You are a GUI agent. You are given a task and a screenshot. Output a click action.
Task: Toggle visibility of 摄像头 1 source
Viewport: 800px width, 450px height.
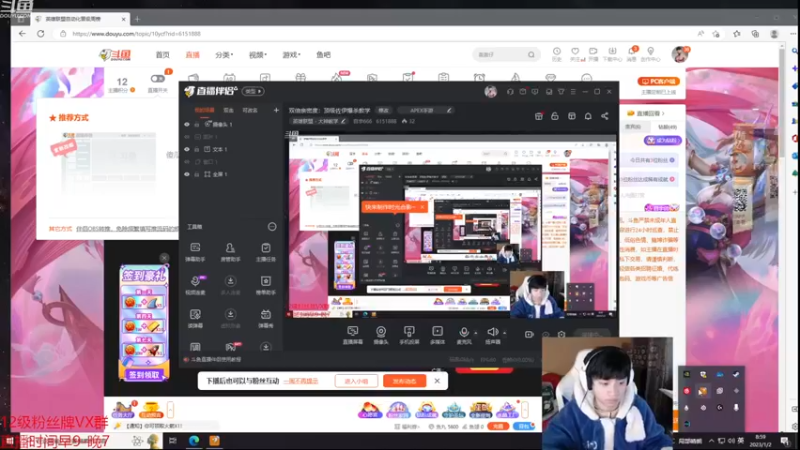coord(187,124)
